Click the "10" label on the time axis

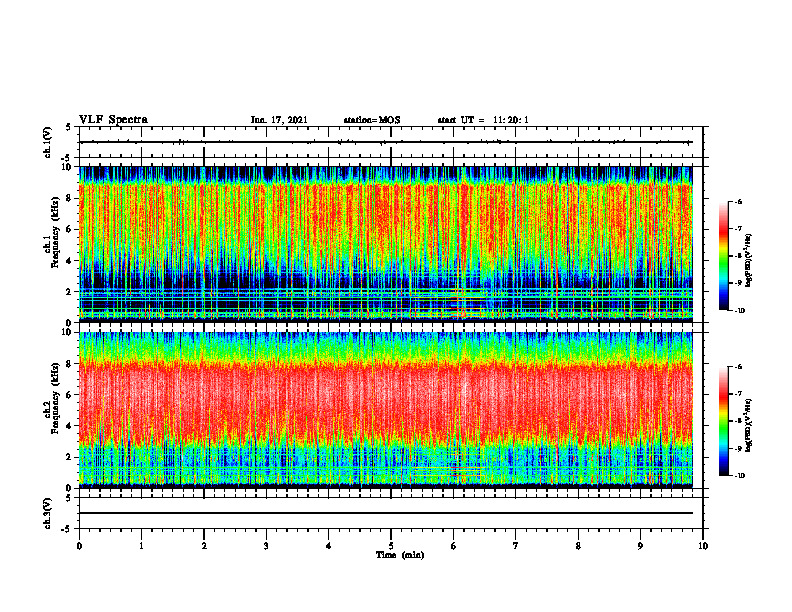(x=703, y=546)
